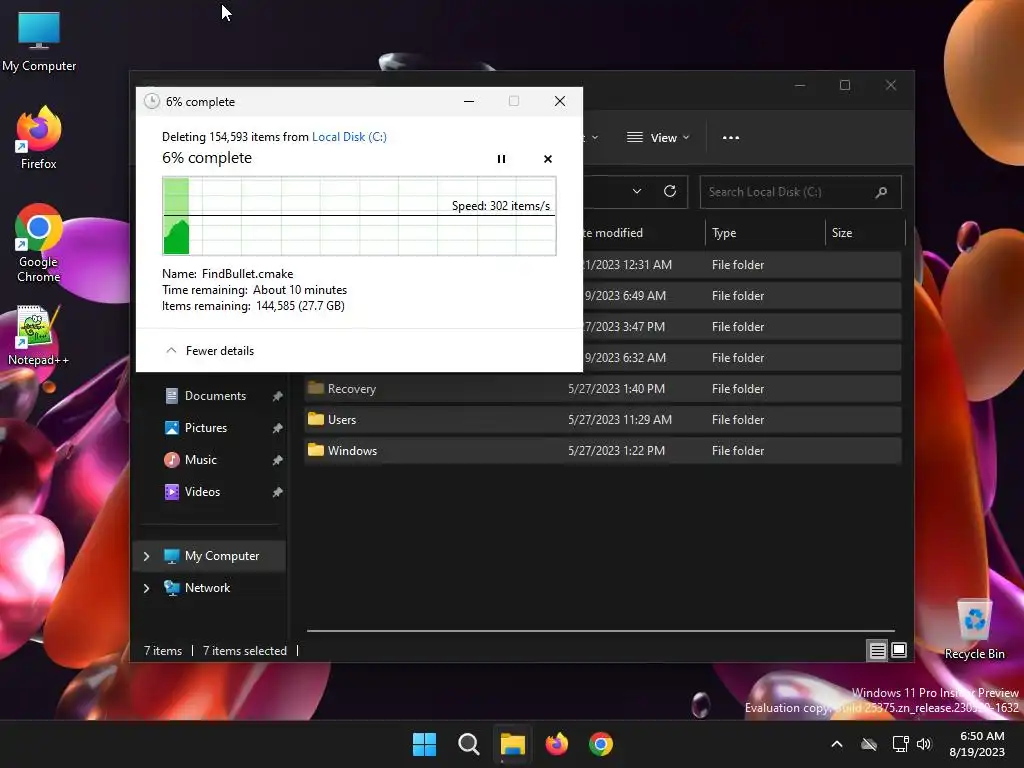Click the deletion speed progress graph

[x=359, y=216]
